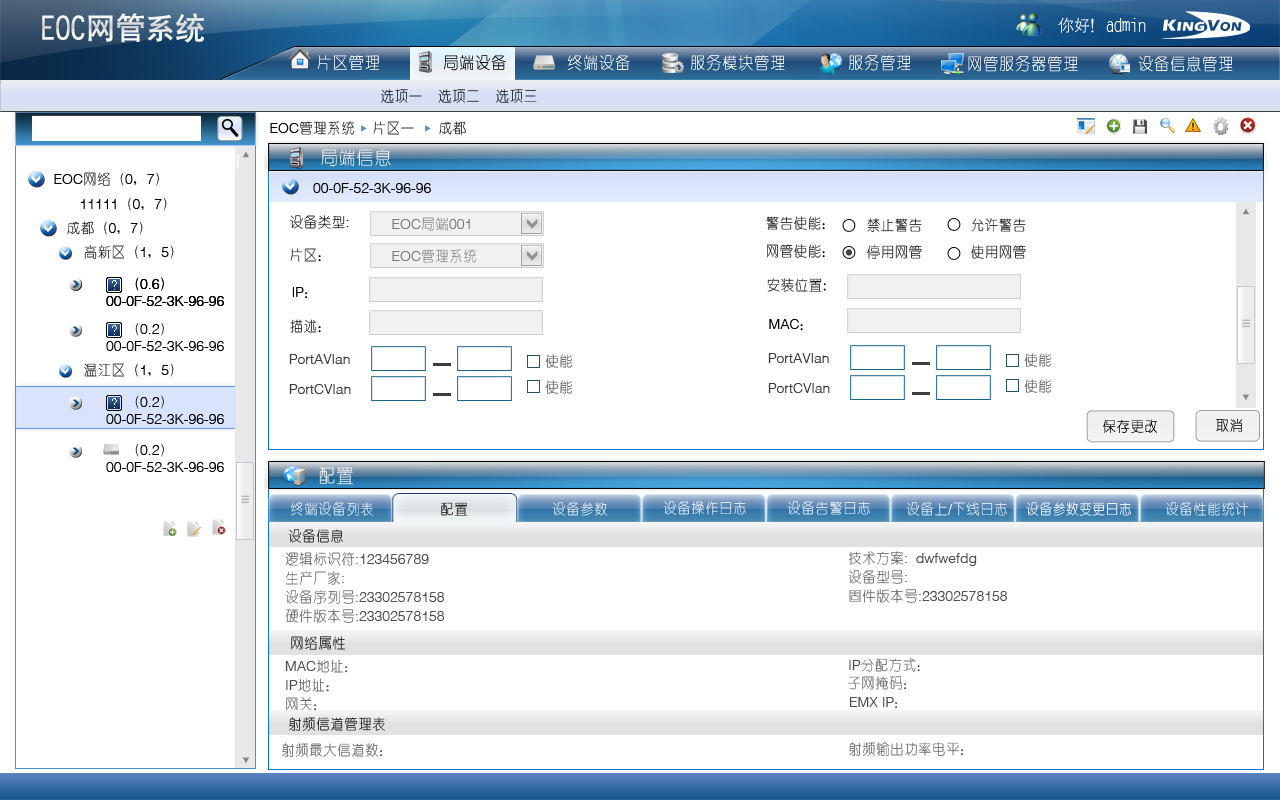This screenshot has height=800, width=1280.
Task: Expand the highlighted 温江区 device node arrow
Action: (x=76, y=404)
